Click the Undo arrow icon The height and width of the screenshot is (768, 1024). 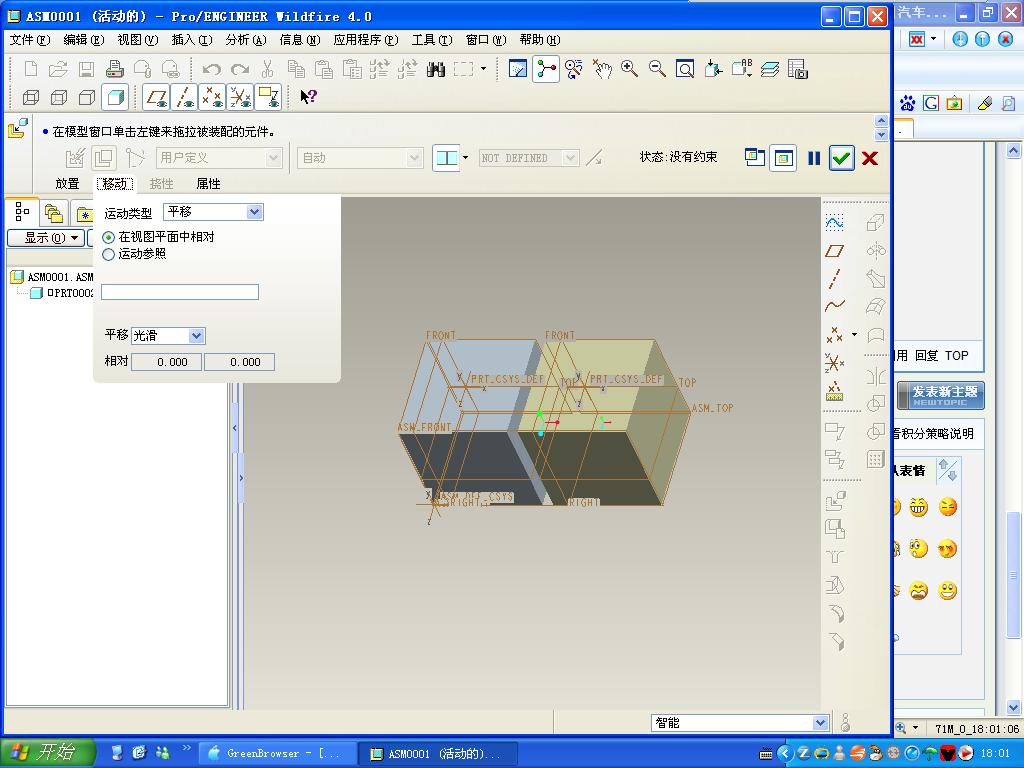tap(211, 69)
